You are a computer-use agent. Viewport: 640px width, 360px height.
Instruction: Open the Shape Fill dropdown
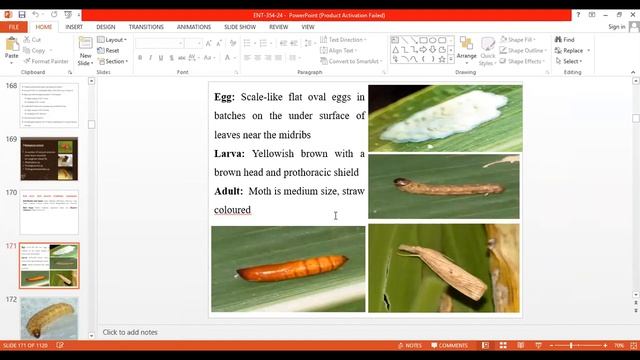[518, 40]
